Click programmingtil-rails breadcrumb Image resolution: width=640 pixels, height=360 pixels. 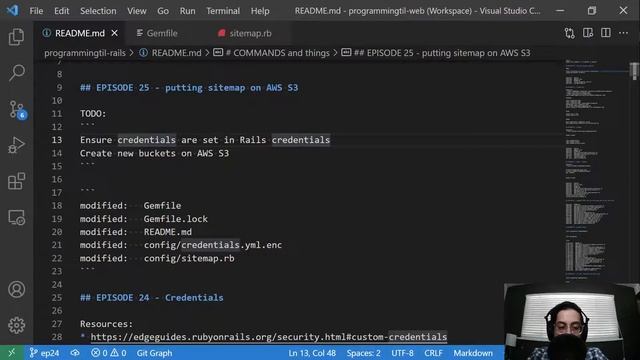[85, 53]
